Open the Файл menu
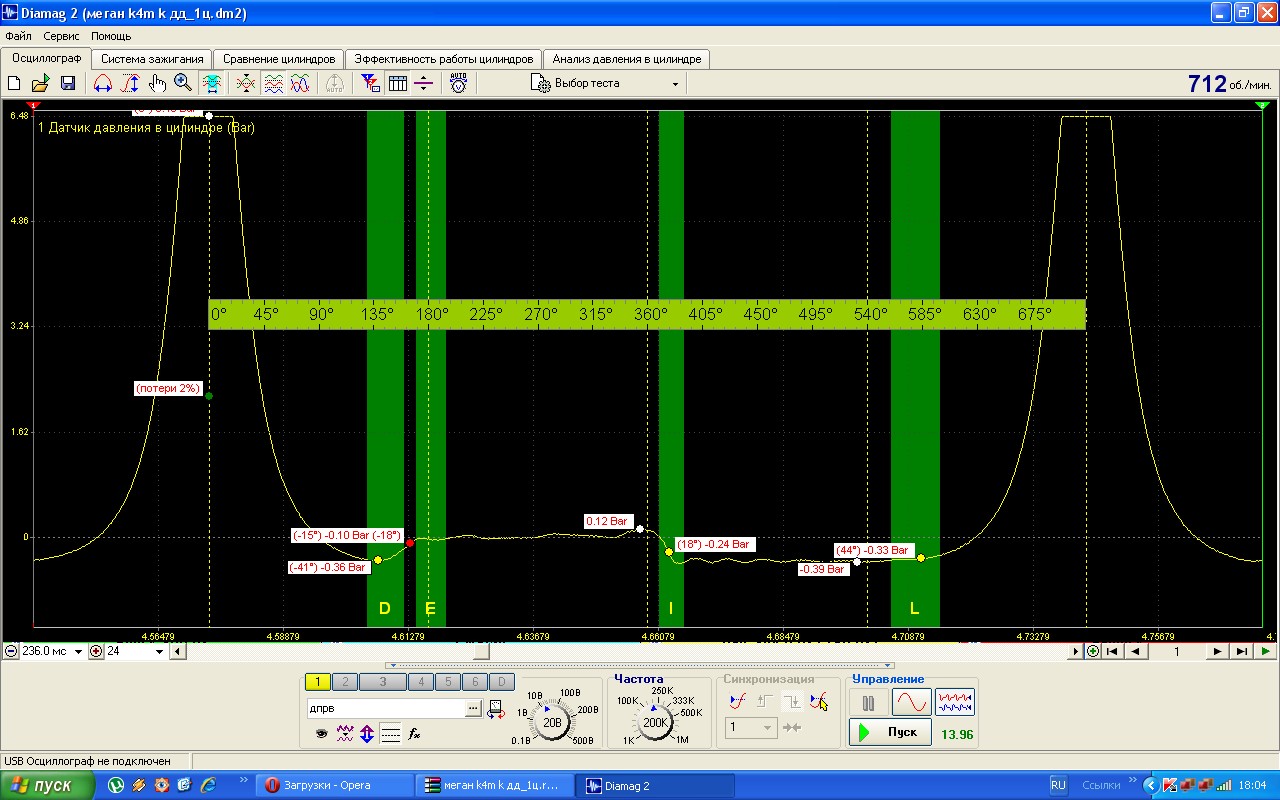1280x800 pixels. pos(18,36)
